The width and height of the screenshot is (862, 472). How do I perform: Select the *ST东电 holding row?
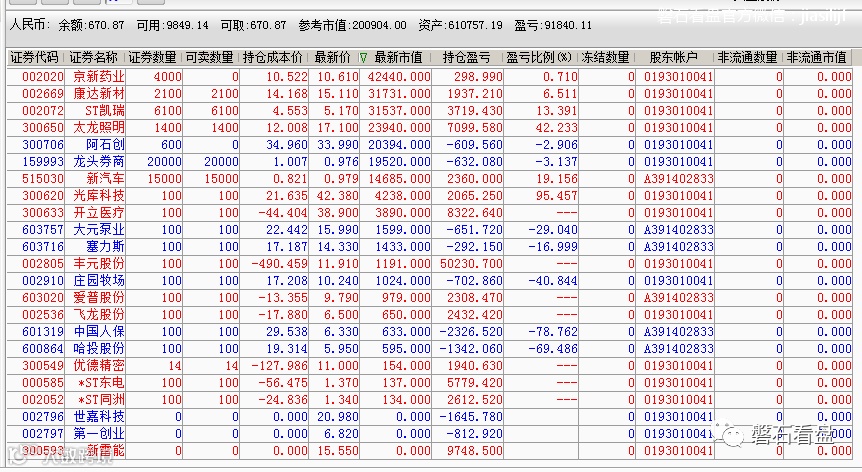coord(429,383)
